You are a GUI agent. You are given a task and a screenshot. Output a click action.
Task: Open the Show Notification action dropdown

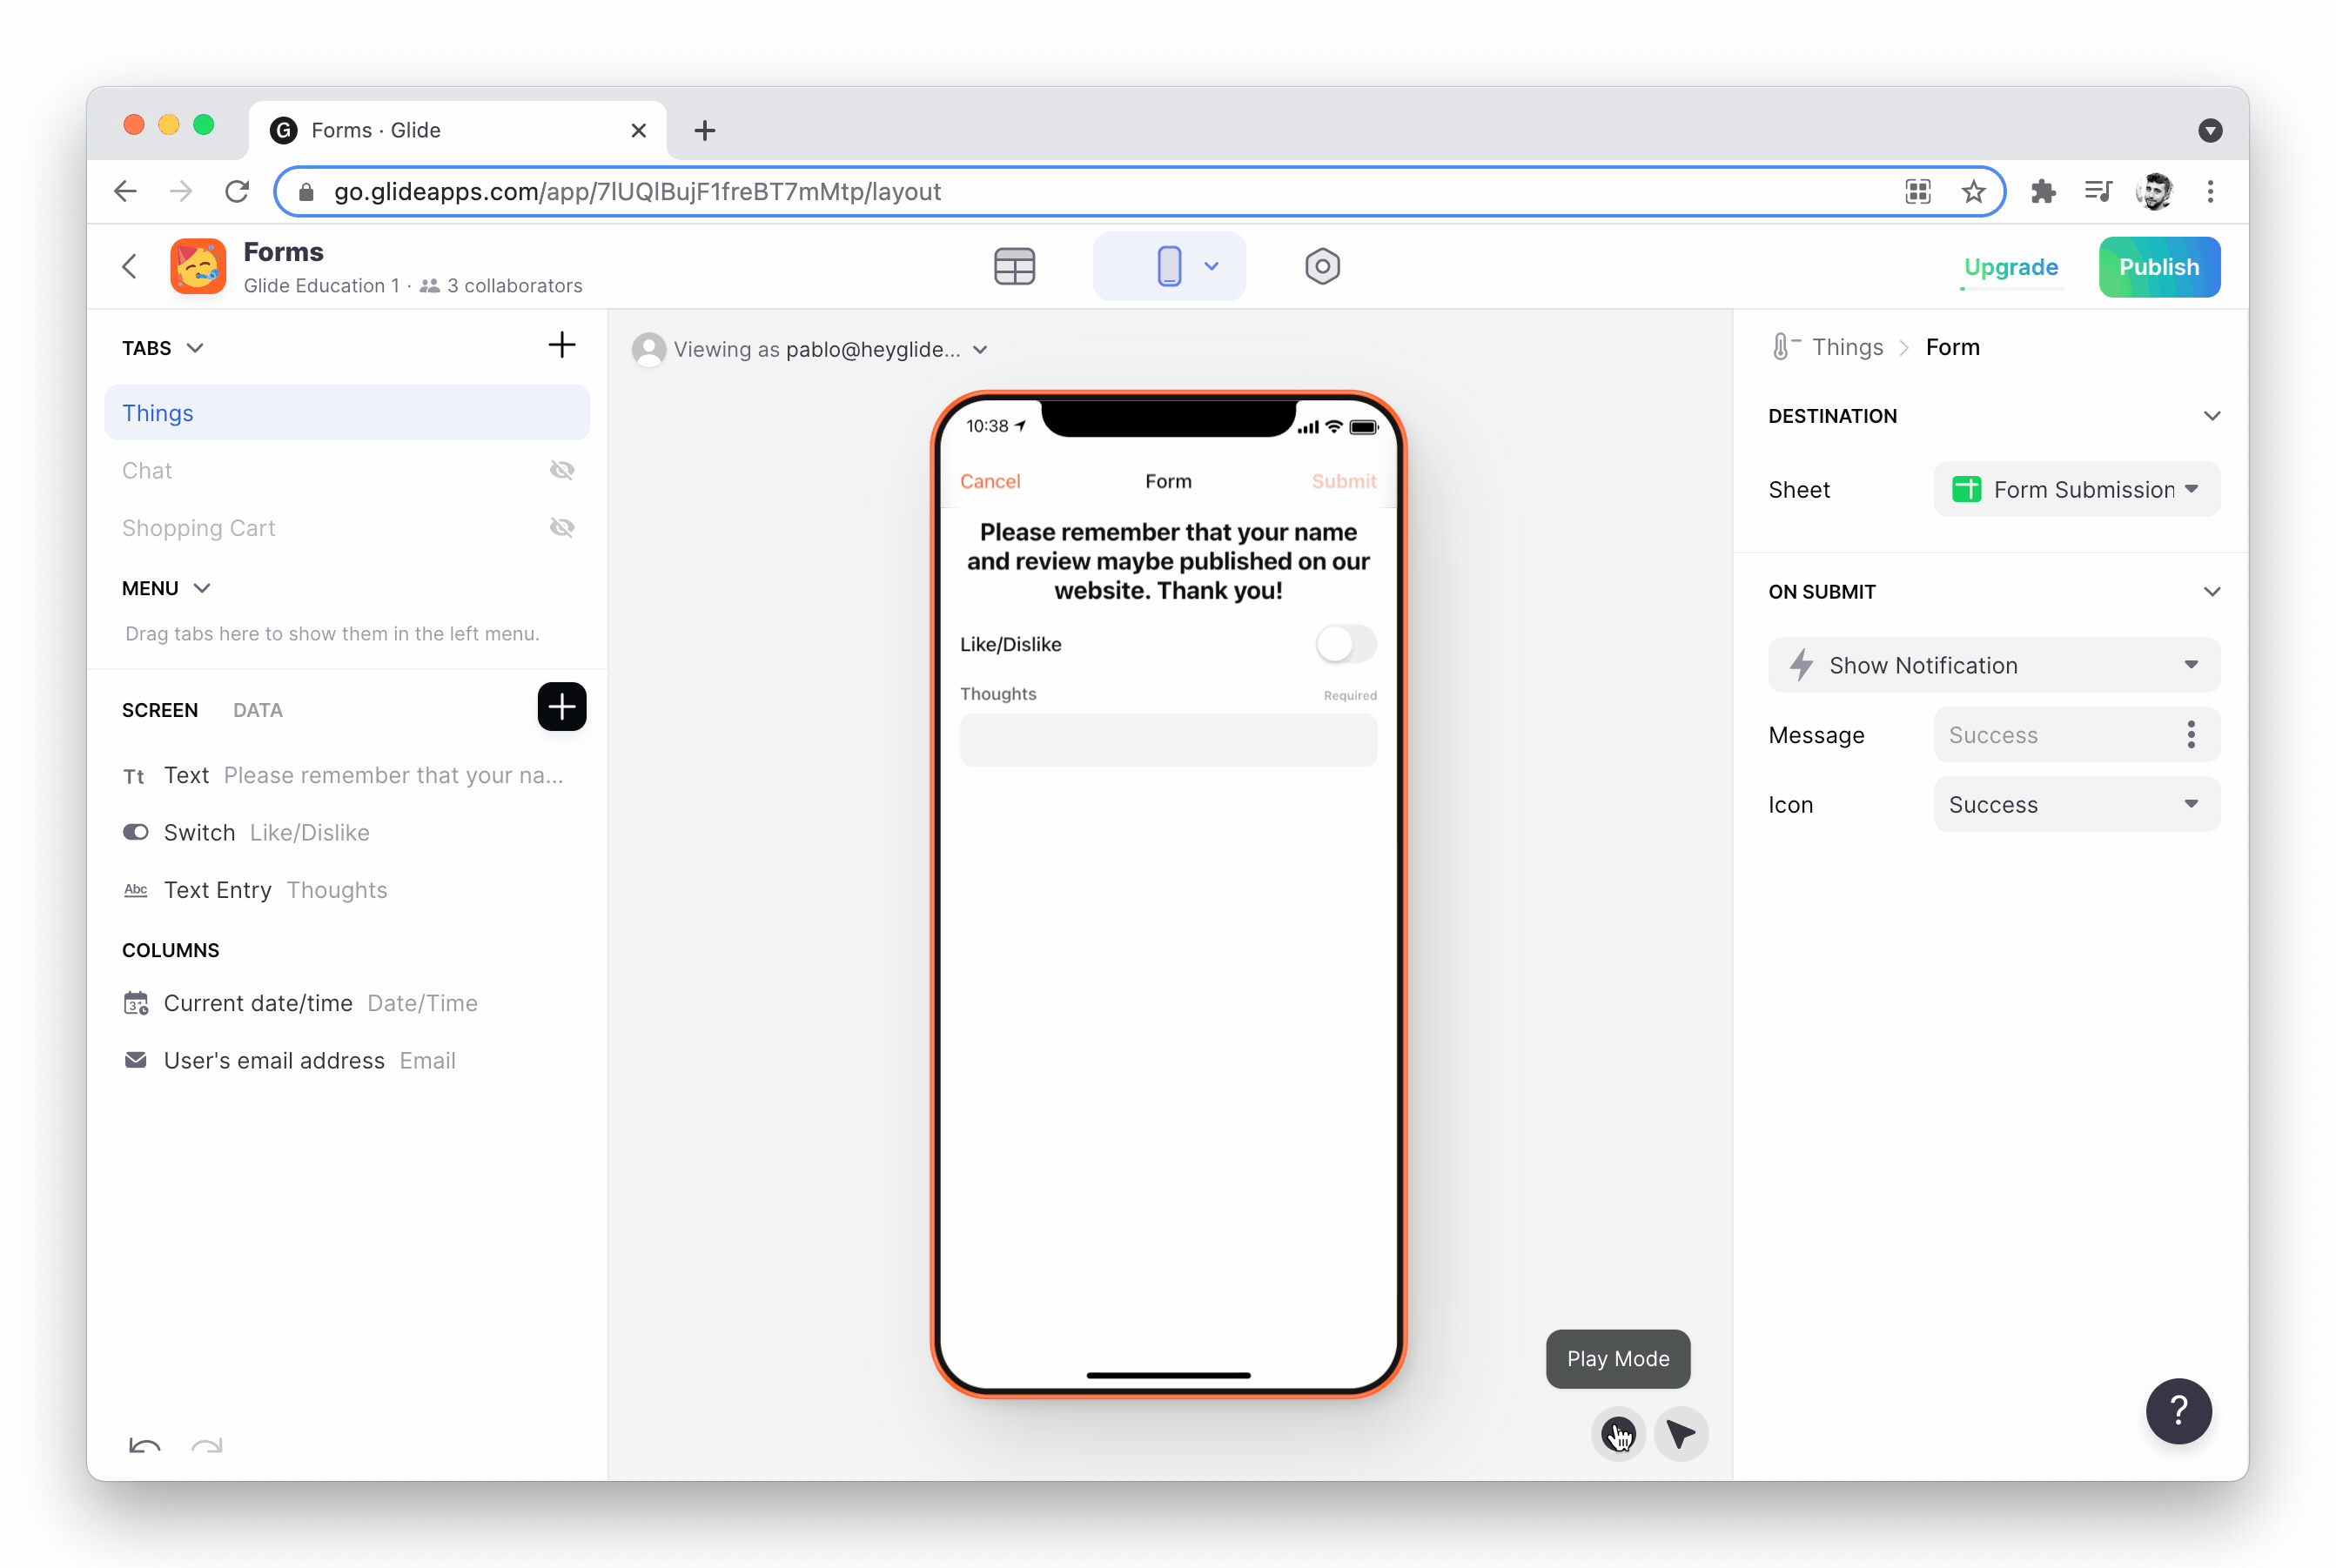point(1993,665)
